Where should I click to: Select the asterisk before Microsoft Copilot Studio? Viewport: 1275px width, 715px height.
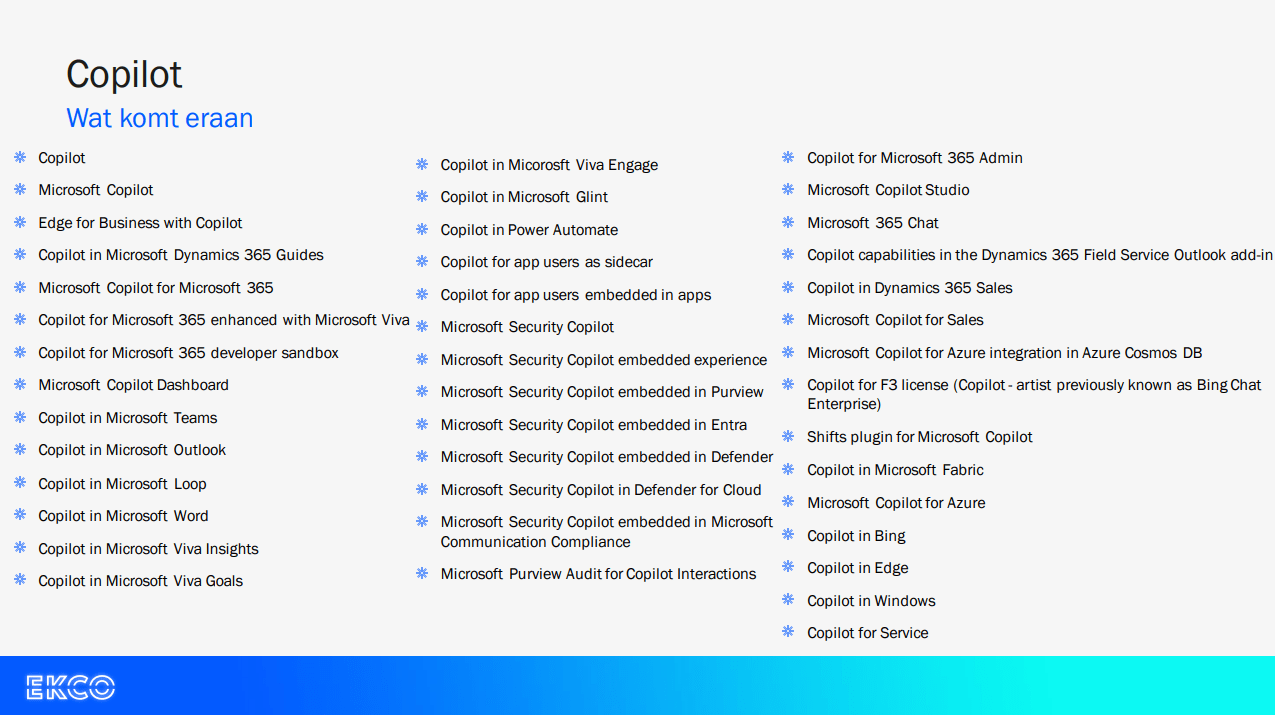point(789,190)
